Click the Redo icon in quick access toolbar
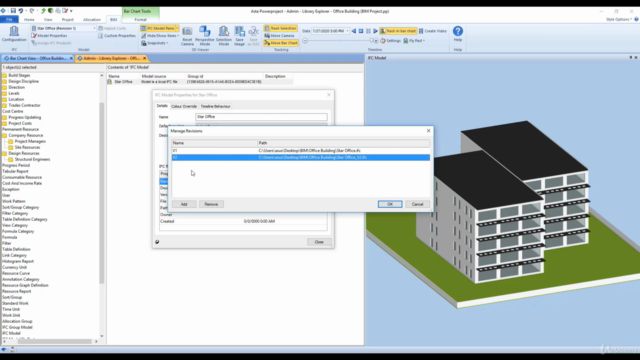Image resolution: width=640 pixels, height=360 pixels. click(31, 11)
